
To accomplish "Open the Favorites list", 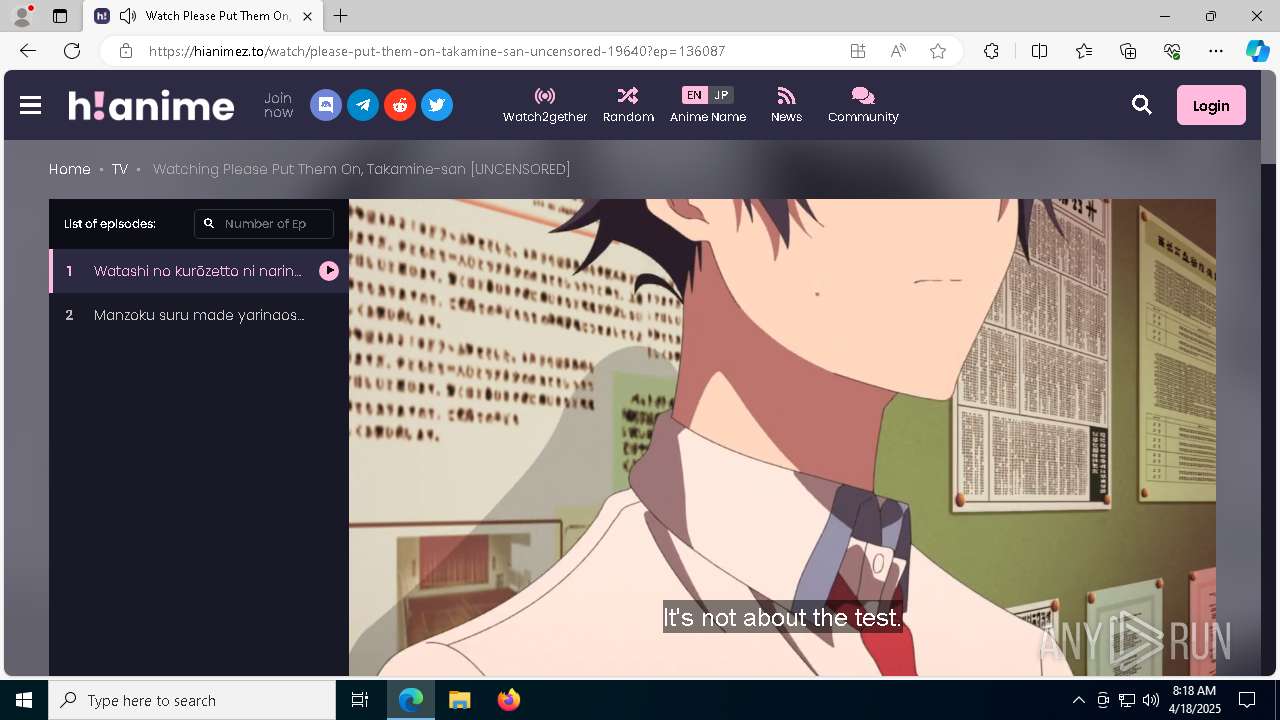I will click(x=1084, y=51).
